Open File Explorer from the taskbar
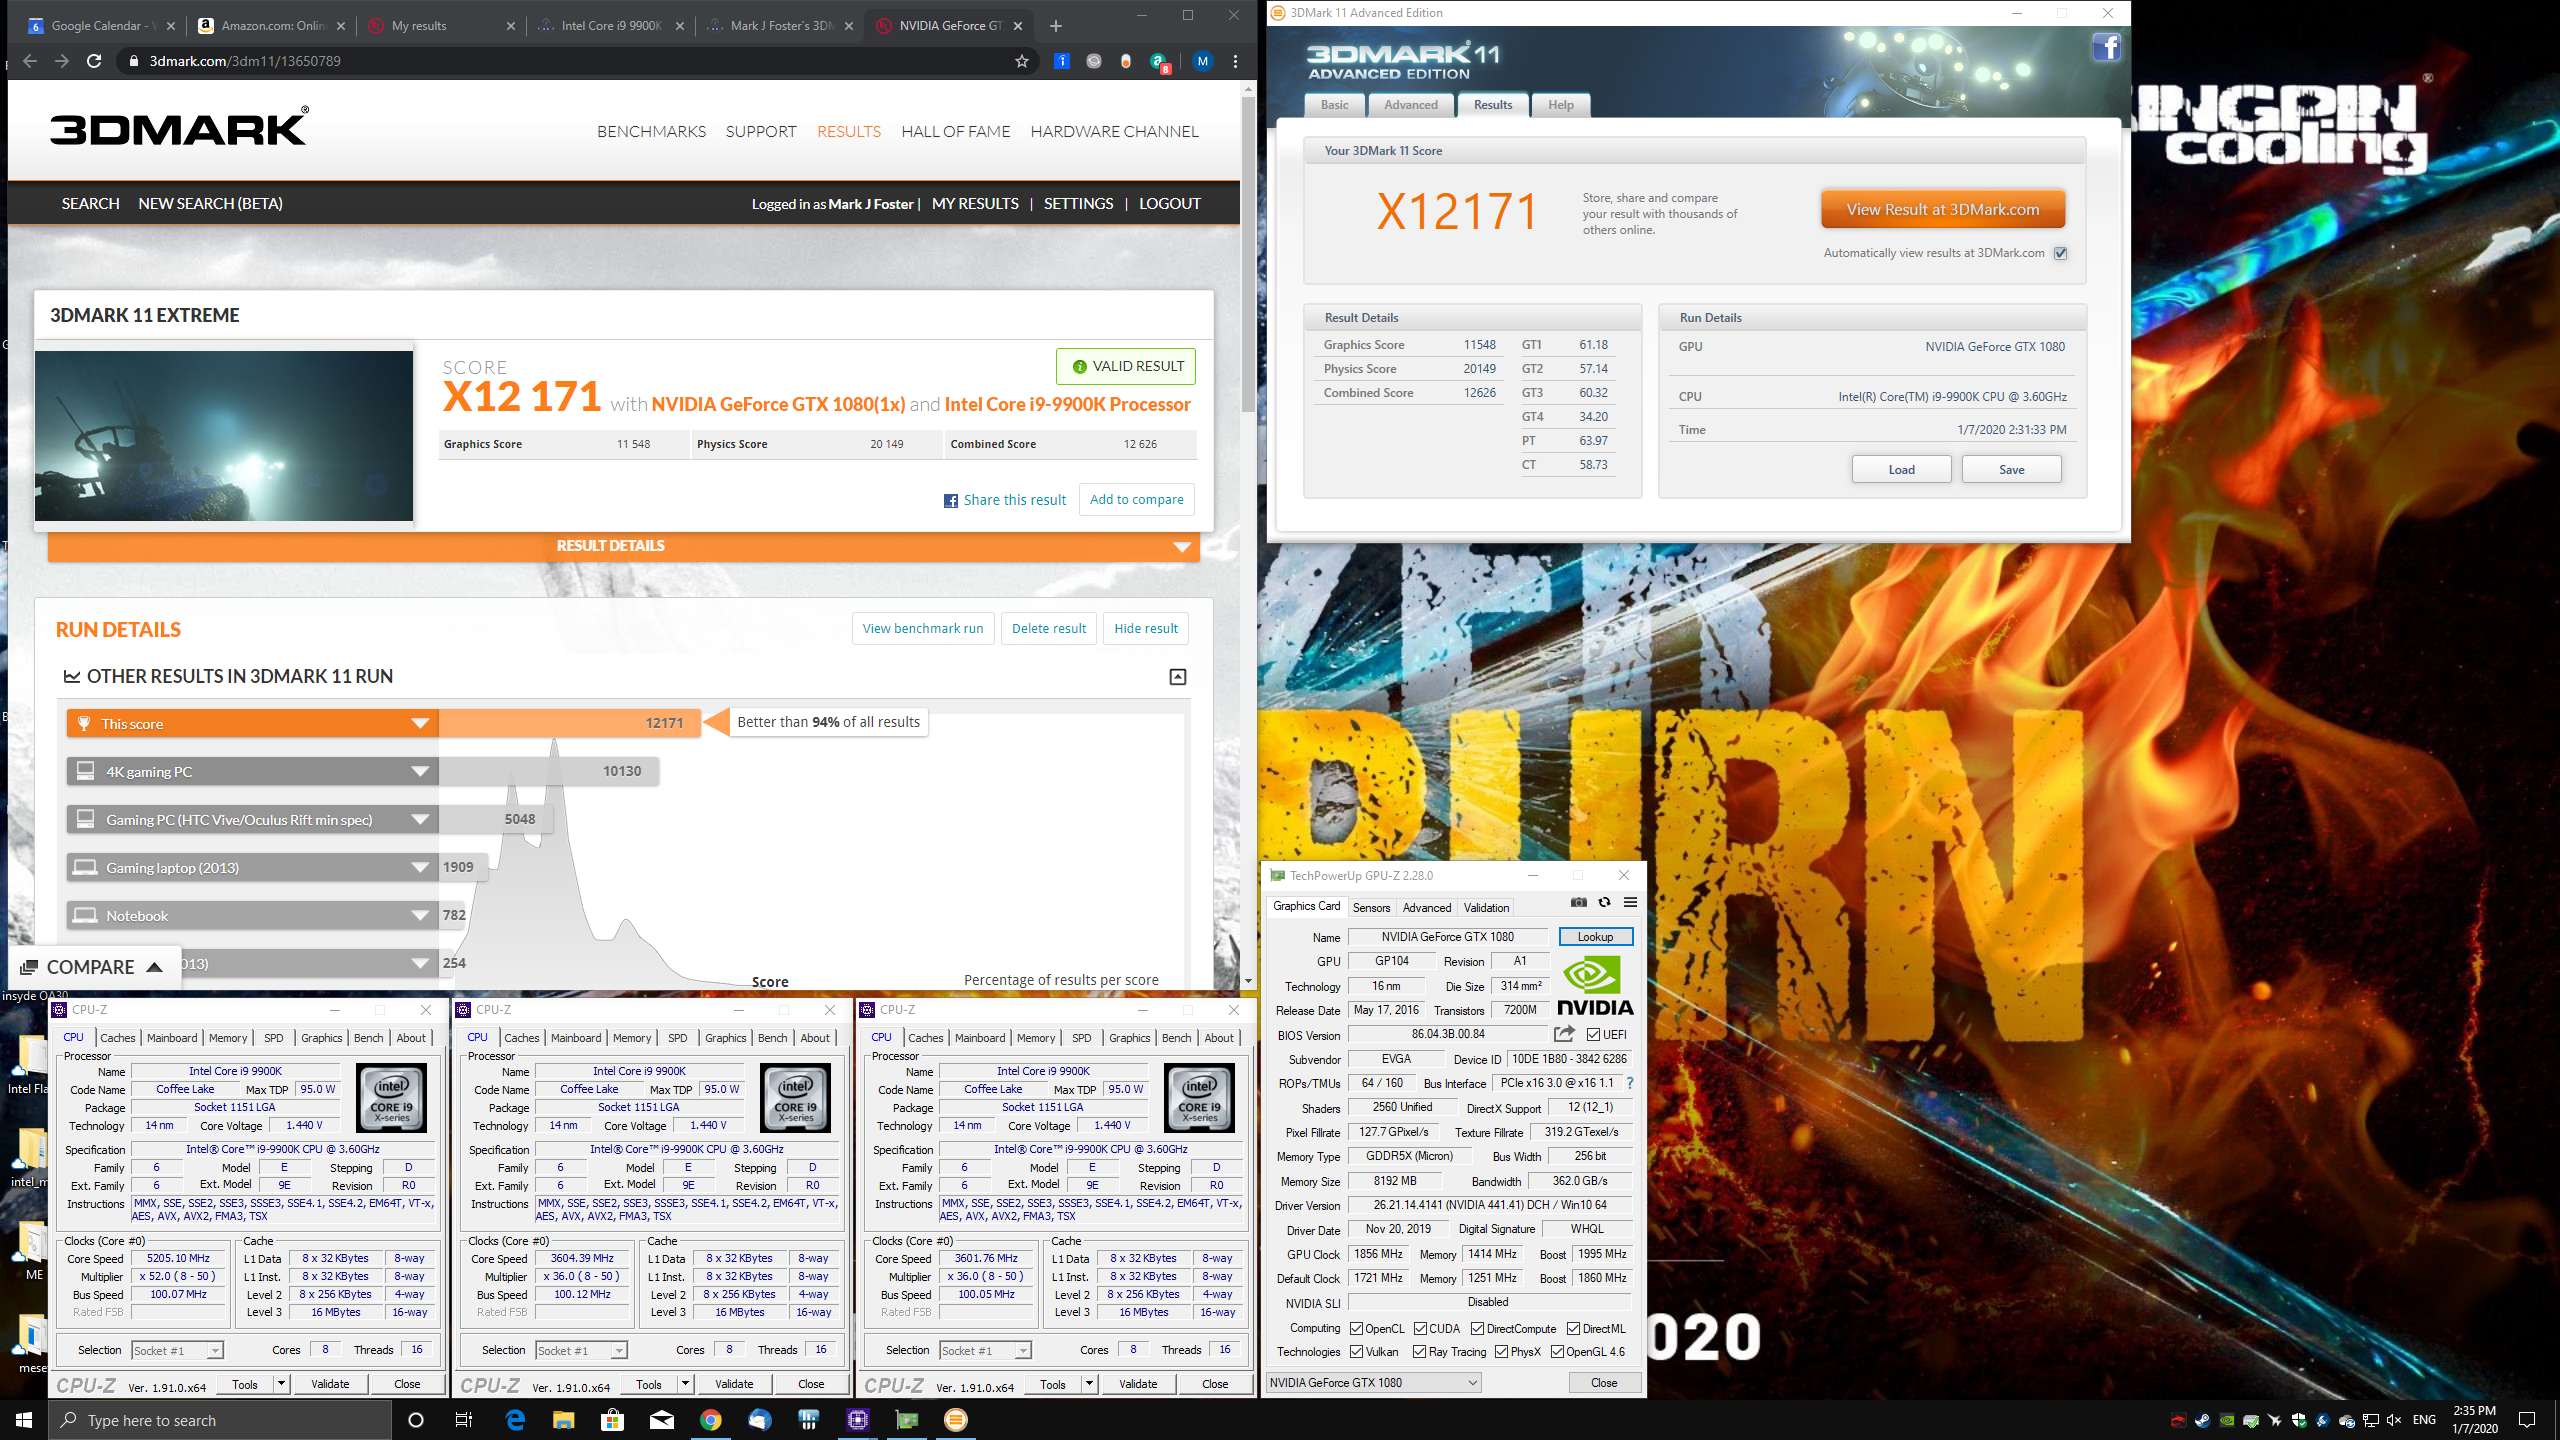Screen dimensions: 2560x1440 564,1420
